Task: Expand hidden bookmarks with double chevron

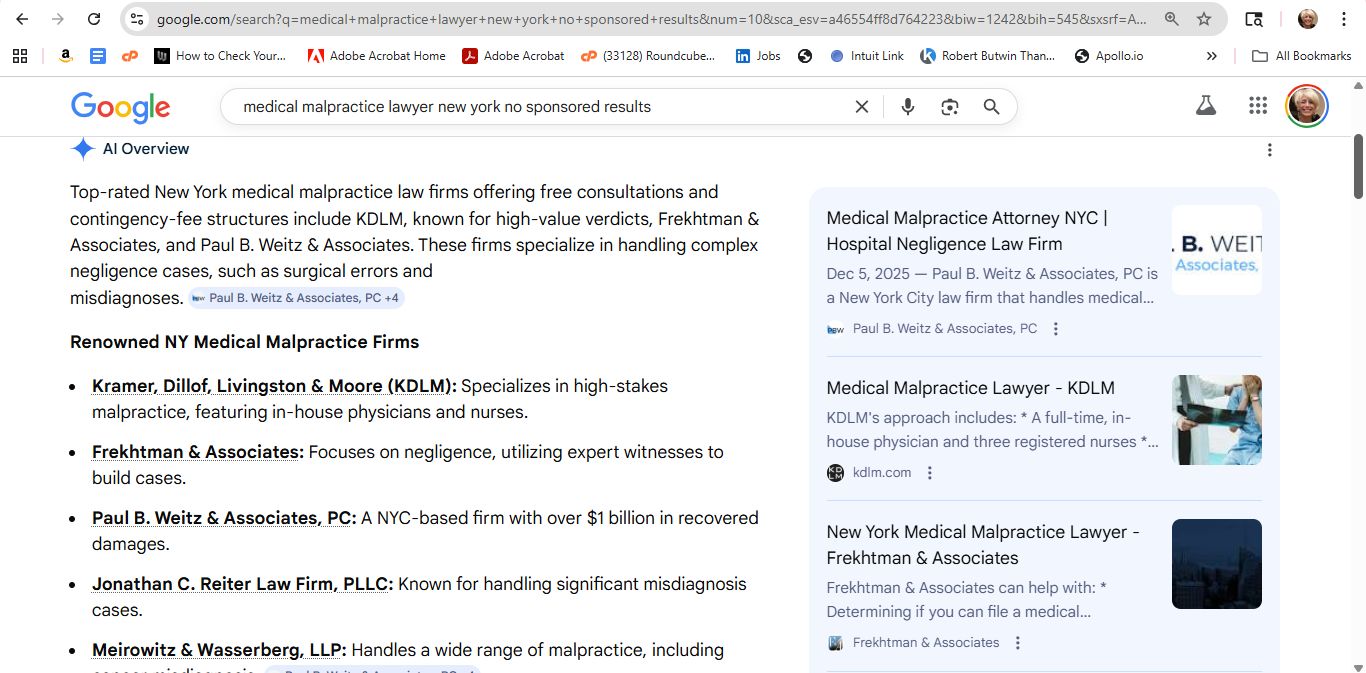Action: (x=1212, y=56)
